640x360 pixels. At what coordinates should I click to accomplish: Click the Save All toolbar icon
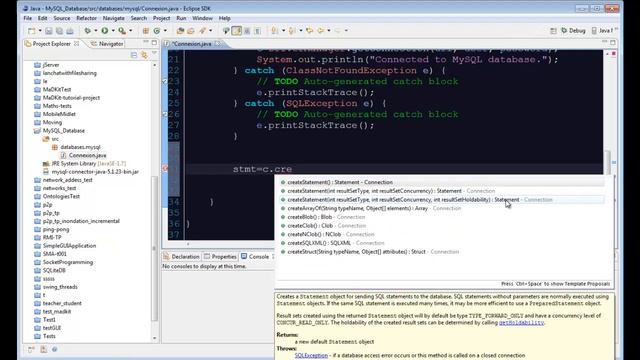click(x=59, y=31)
